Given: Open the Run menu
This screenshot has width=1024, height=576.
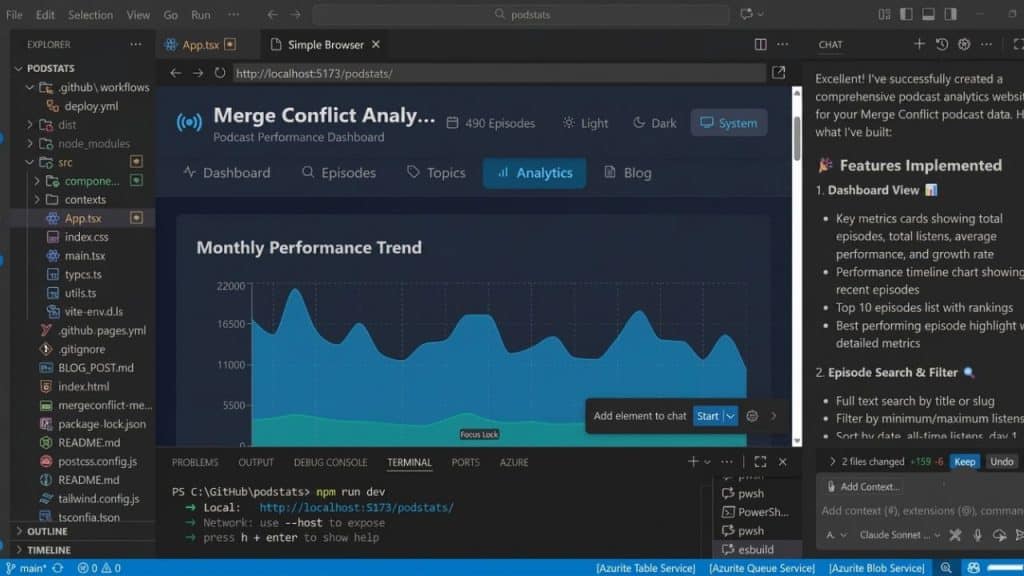Looking at the screenshot, I should click(x=200, y=14).
